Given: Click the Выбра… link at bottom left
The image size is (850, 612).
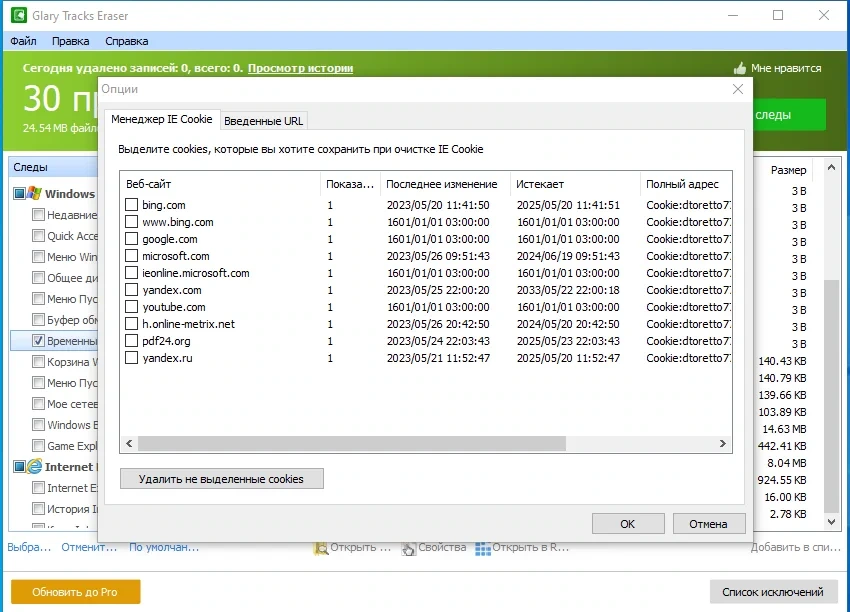Looking at the screenshot, I should click(x=29, y=547).
